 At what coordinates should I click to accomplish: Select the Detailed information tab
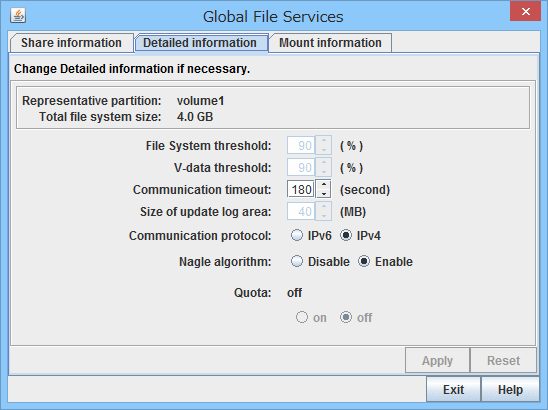(x=200, y=43)
